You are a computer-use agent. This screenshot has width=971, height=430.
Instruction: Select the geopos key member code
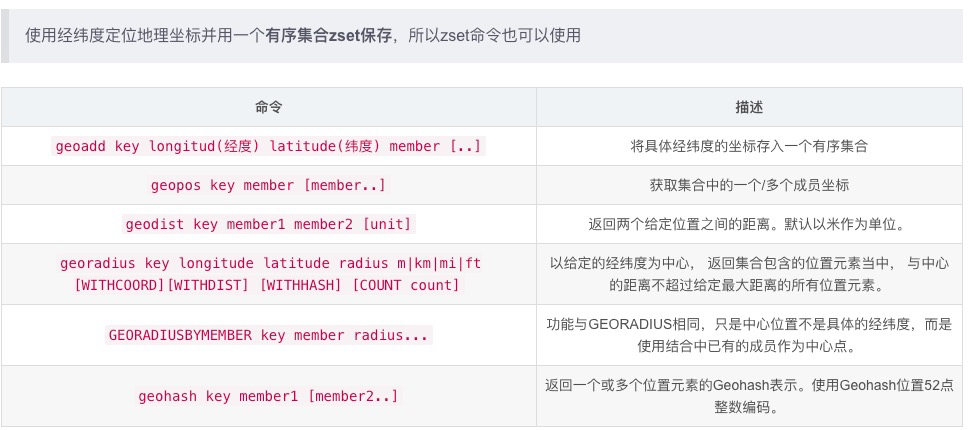[x=268, y=185]
